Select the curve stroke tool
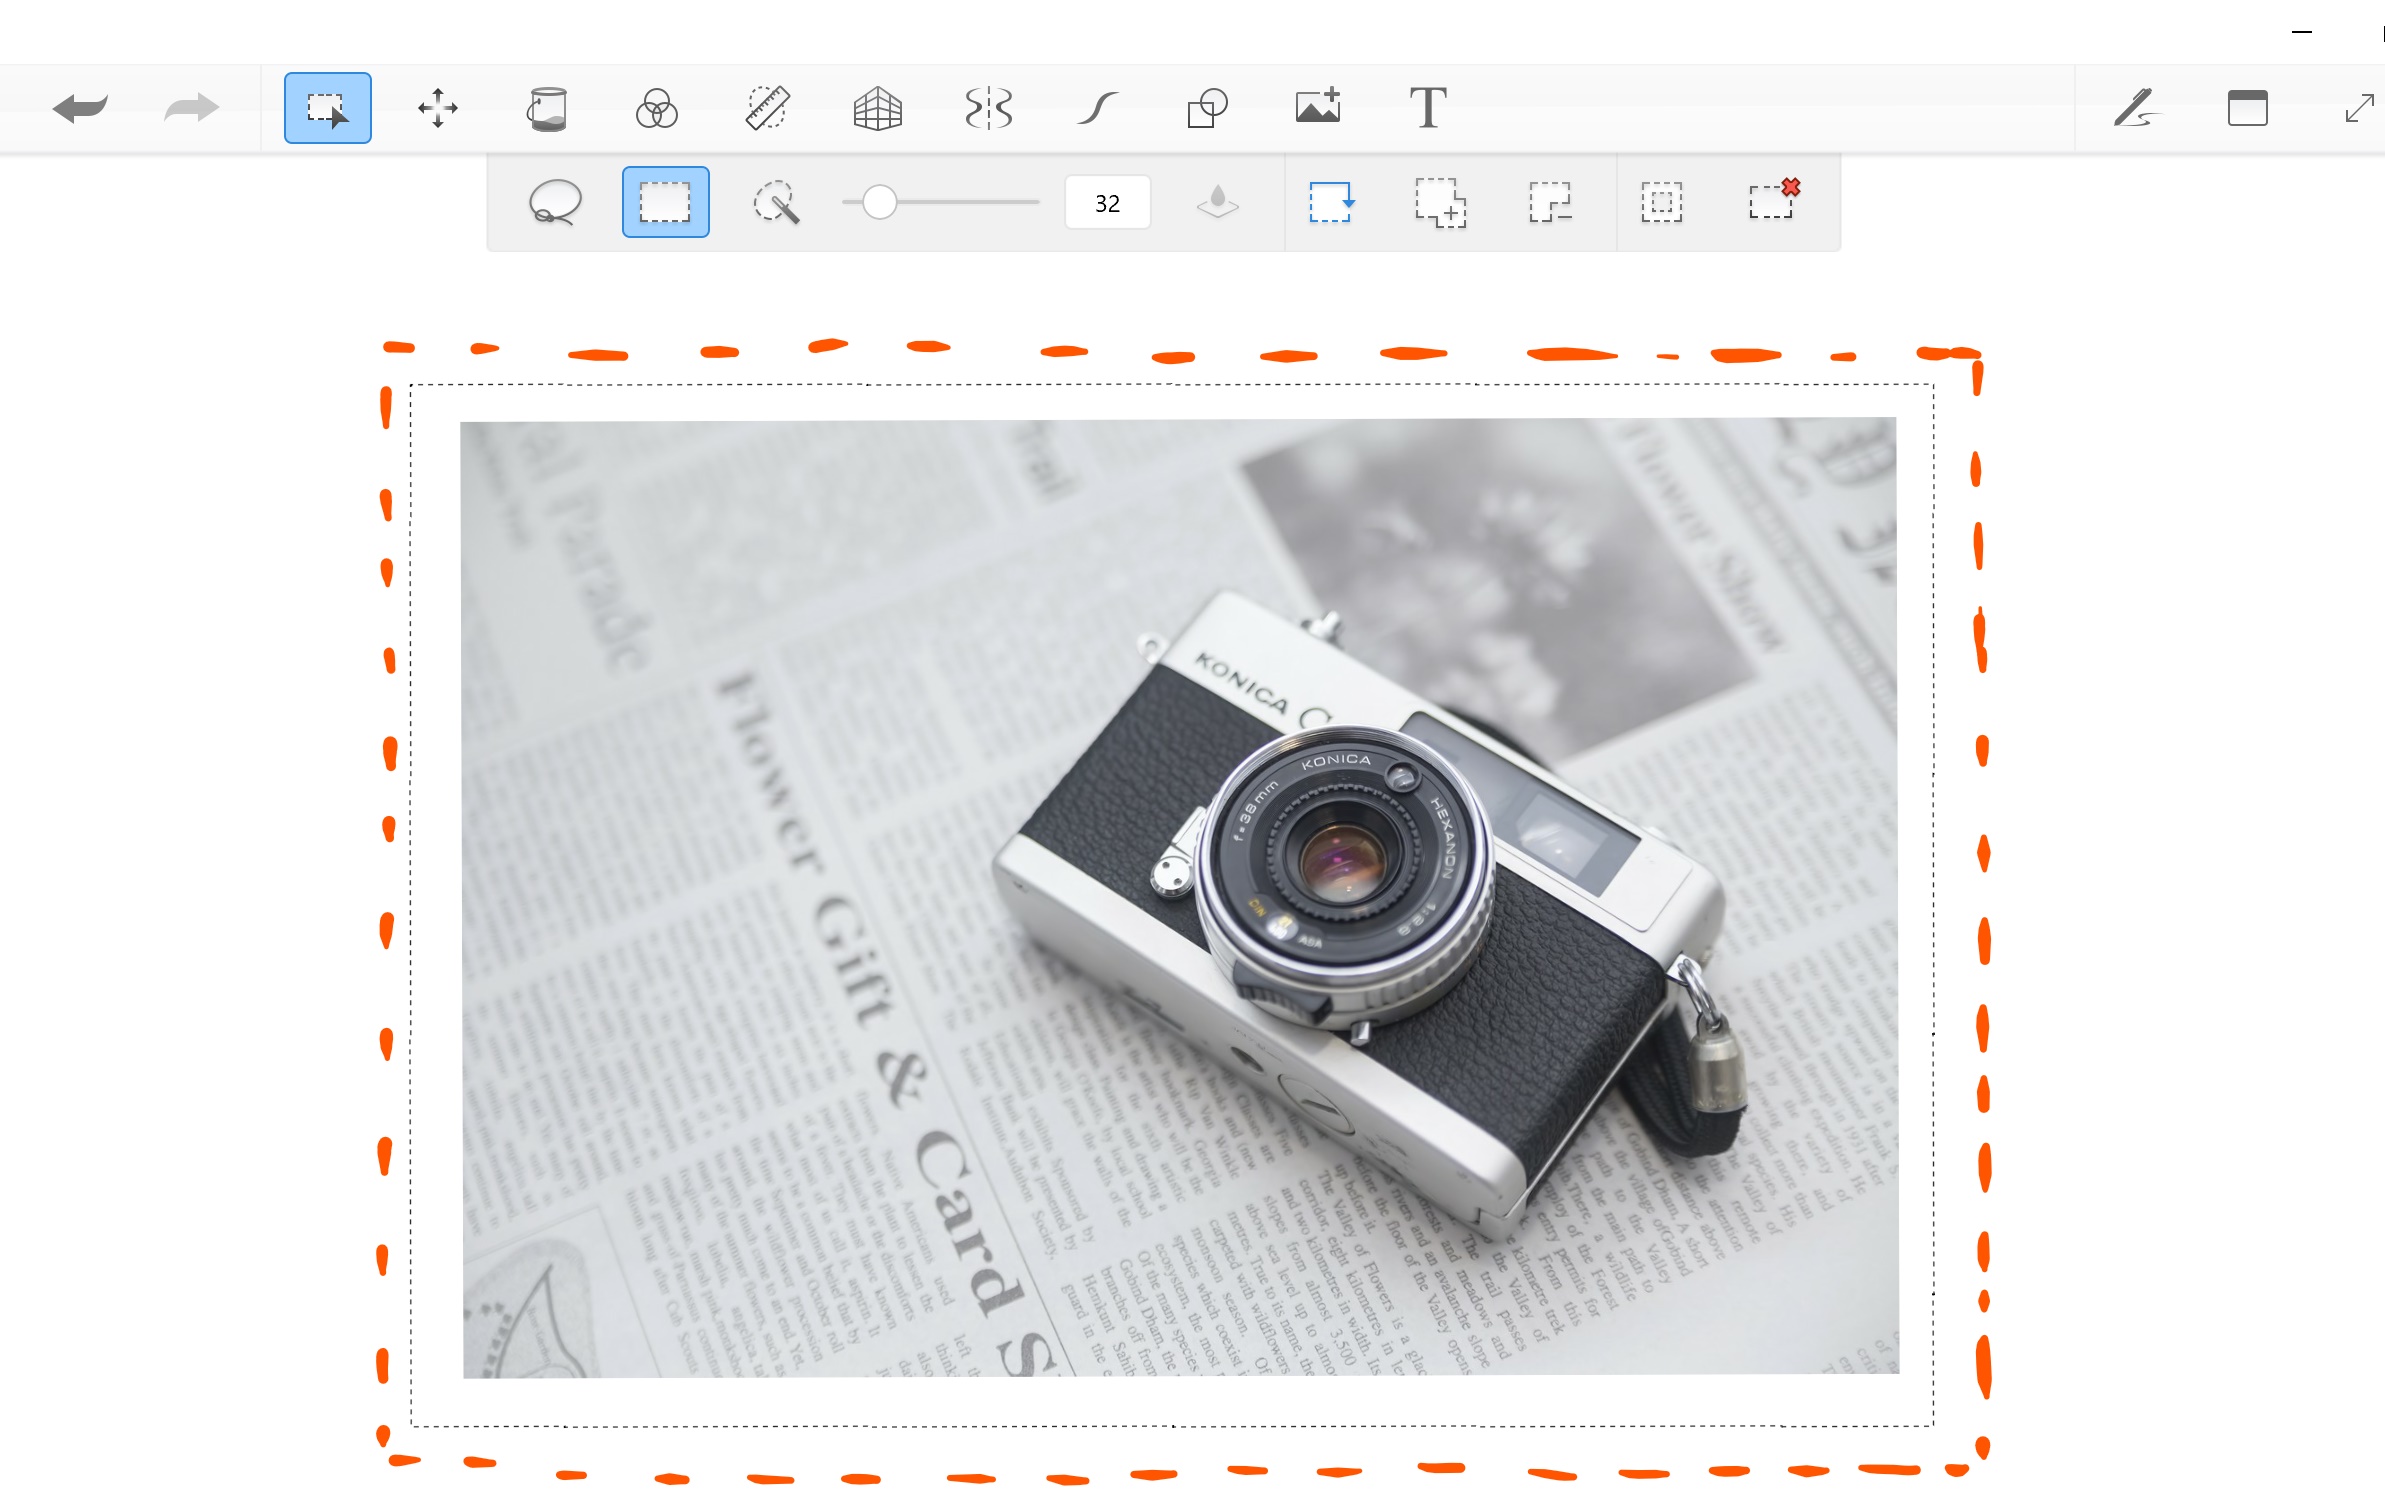 click(1097, 108)
